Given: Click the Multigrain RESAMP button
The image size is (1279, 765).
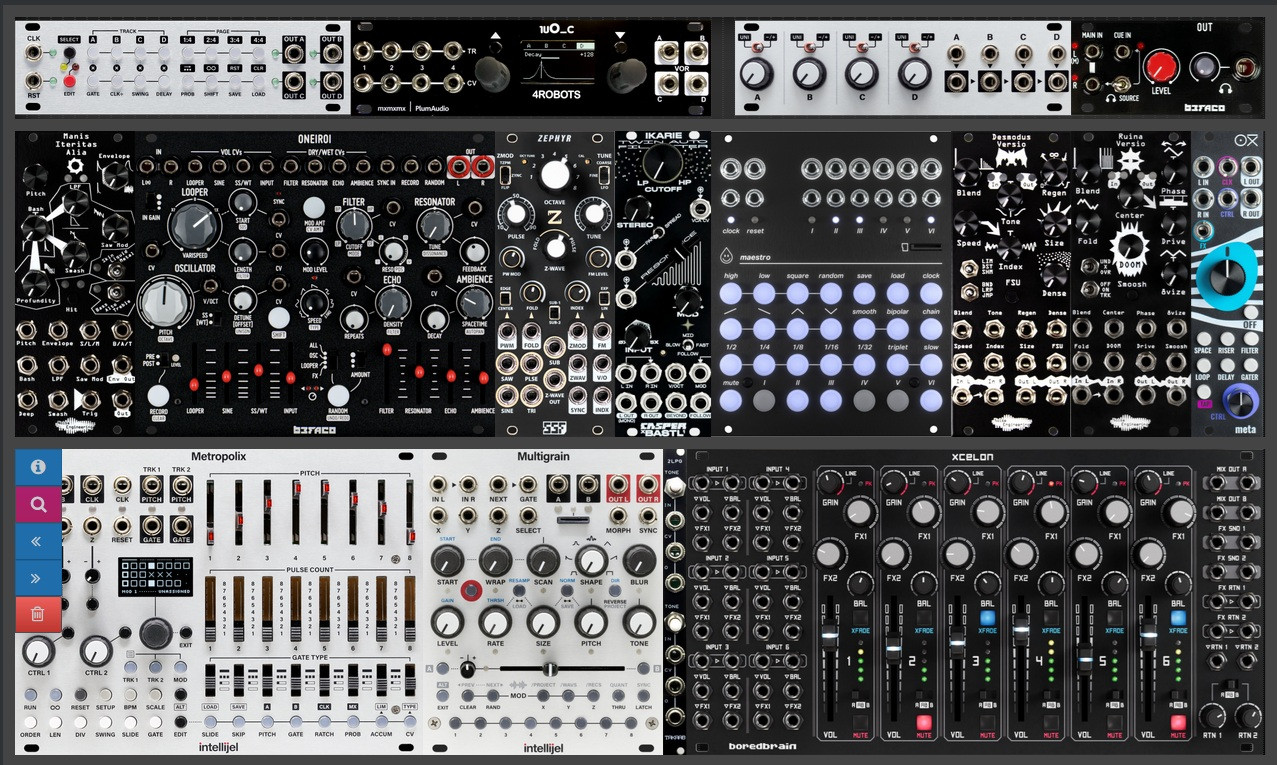Looking at the screenshot, I should pos(518,592).
